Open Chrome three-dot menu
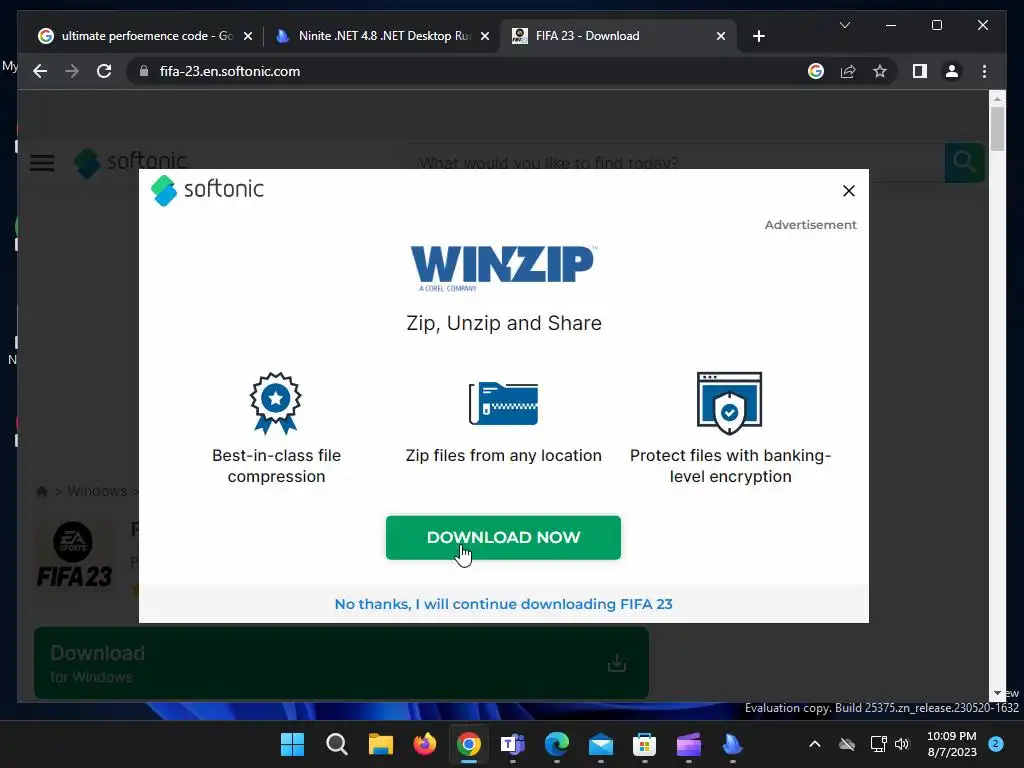Viewport: 1024px width, 768px height. tap(984, 71)
